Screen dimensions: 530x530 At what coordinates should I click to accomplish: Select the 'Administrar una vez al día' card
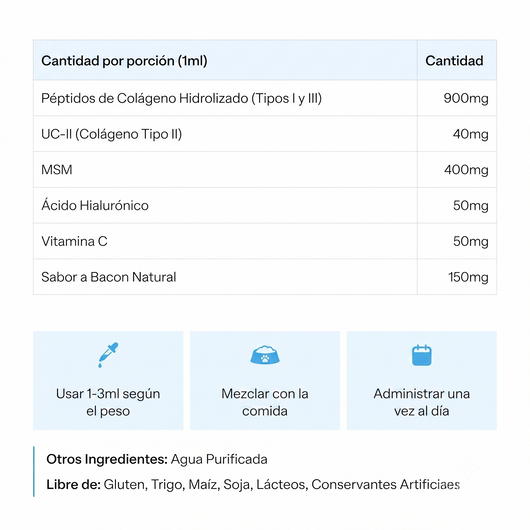coord(422,380)
